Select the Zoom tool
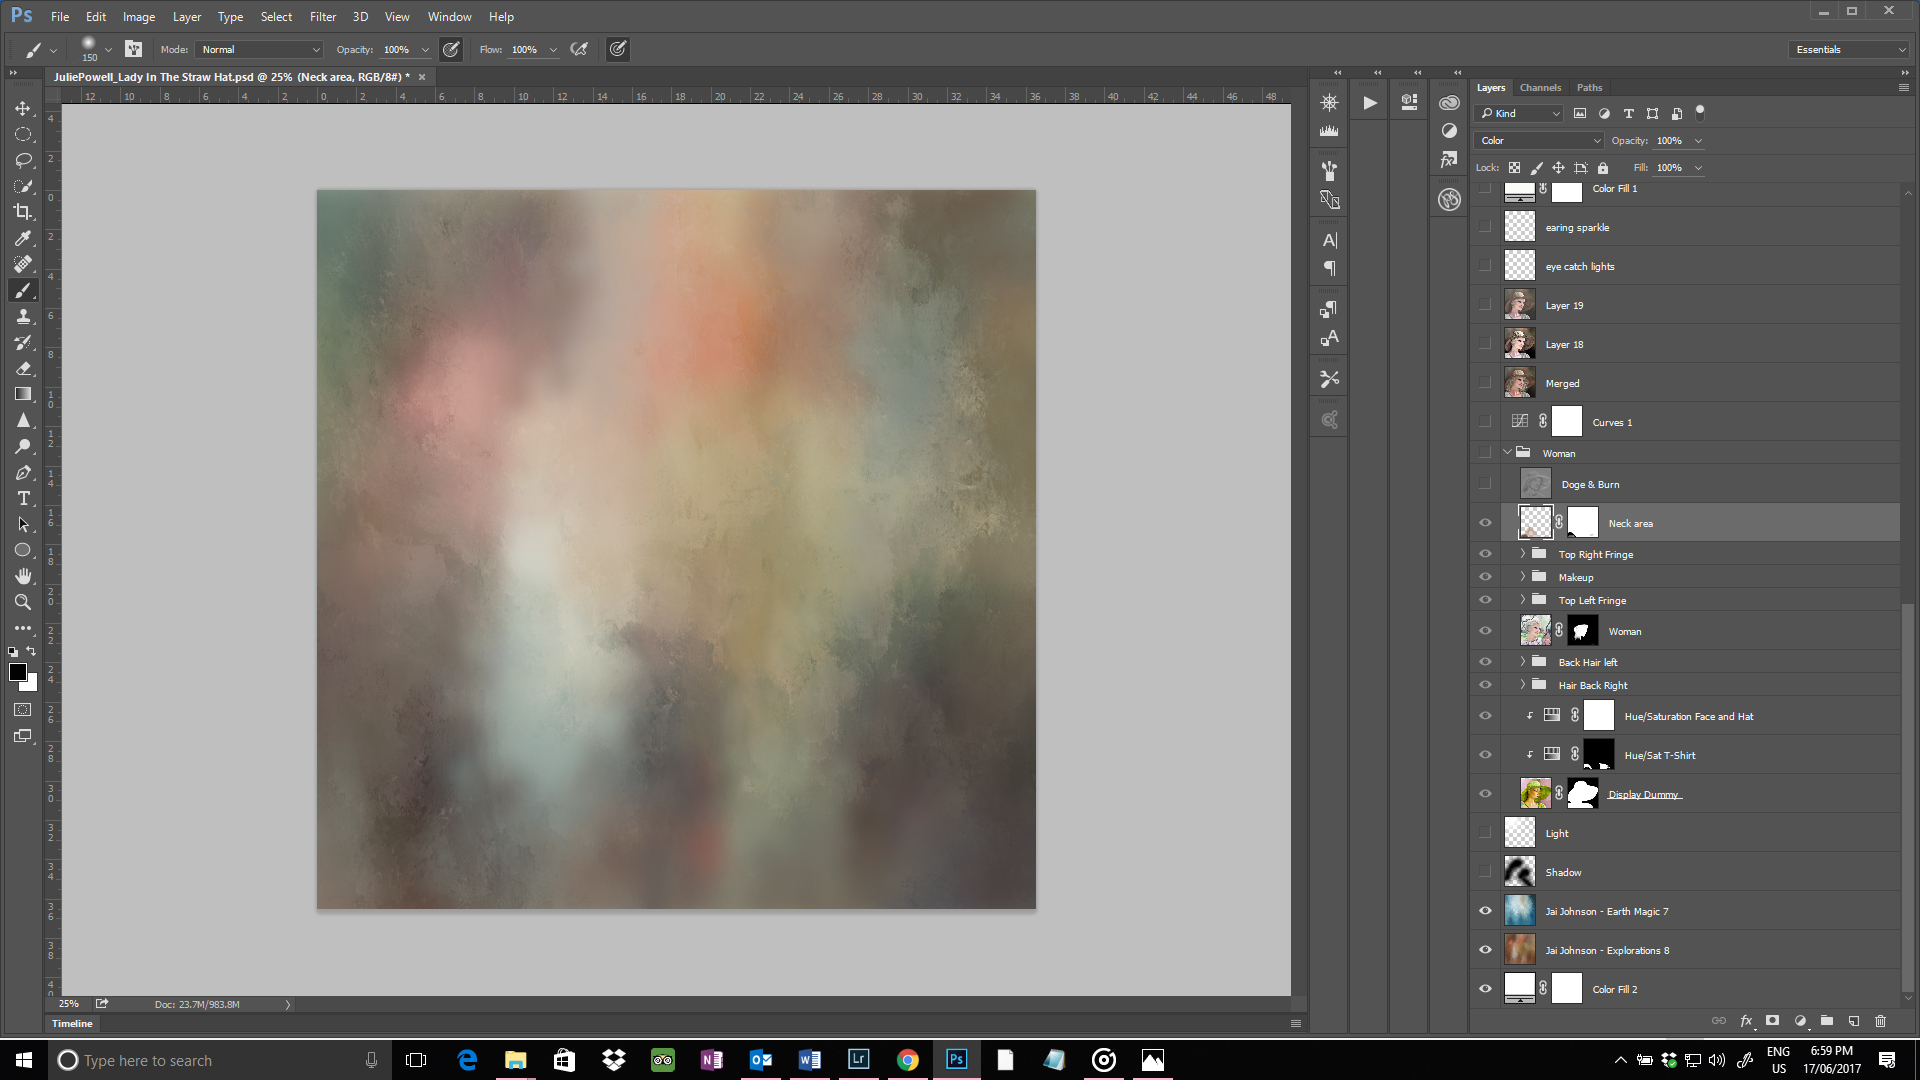Viewport: 1920px width, 1080px height. click(x=23, y=602)
